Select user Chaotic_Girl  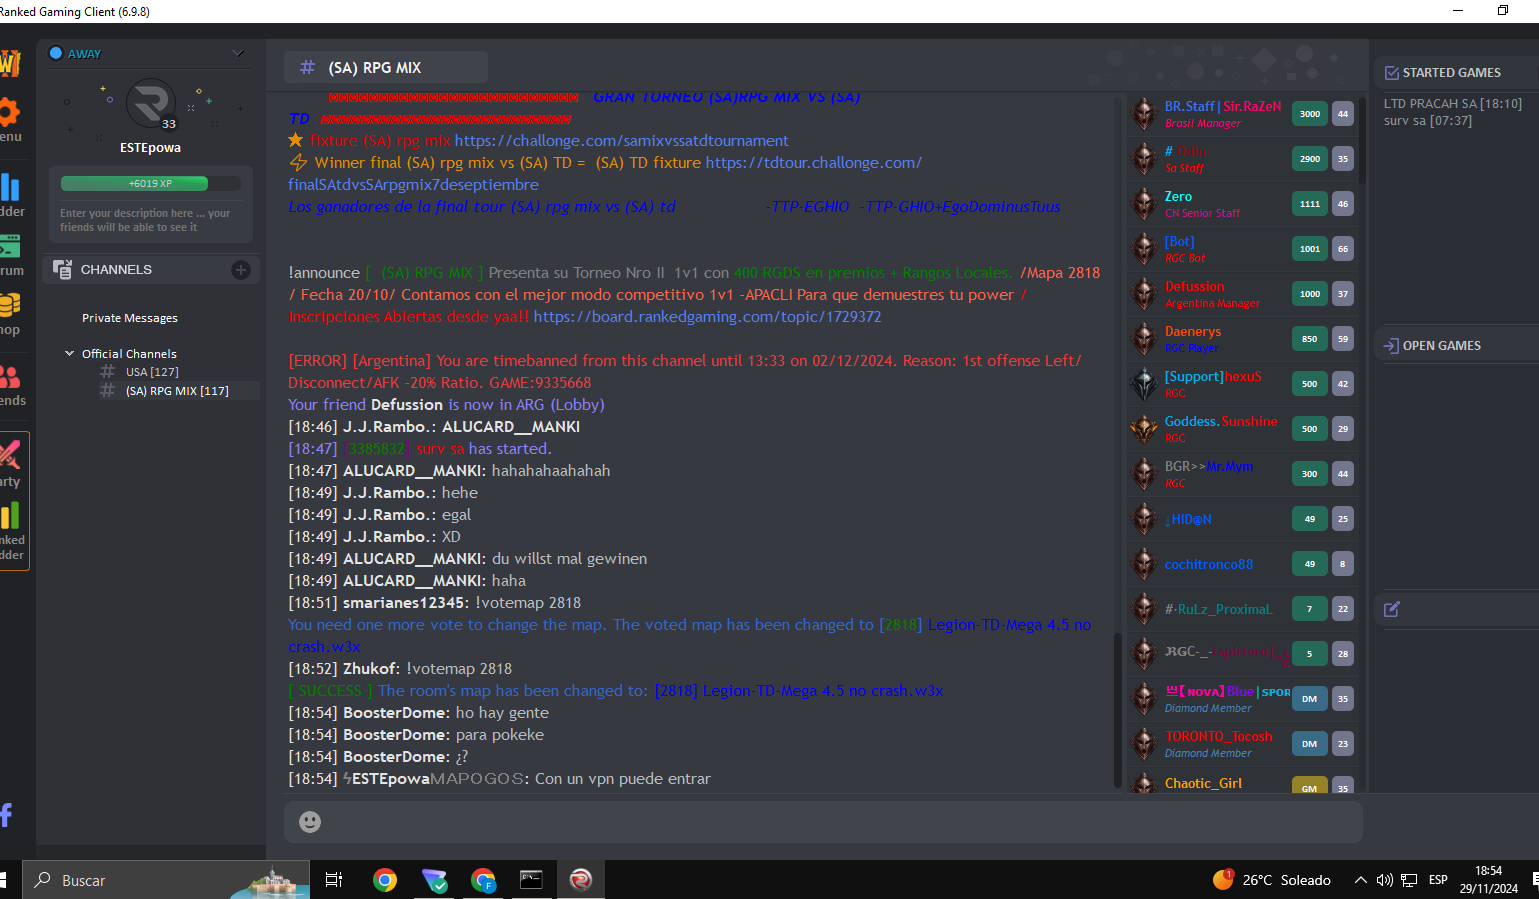pyautogui.click(x=1203, y=784)
